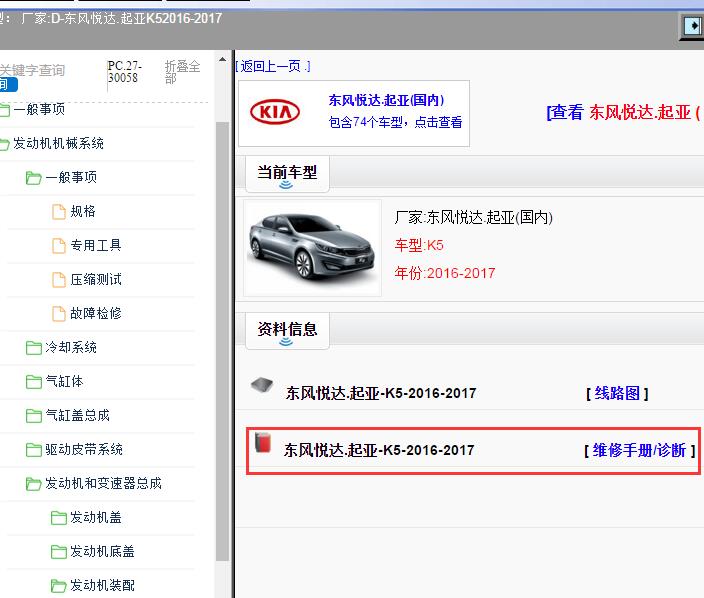Click the 关键字查询 search field
This screenshot has width=704, height=598.
pos(52,70)
